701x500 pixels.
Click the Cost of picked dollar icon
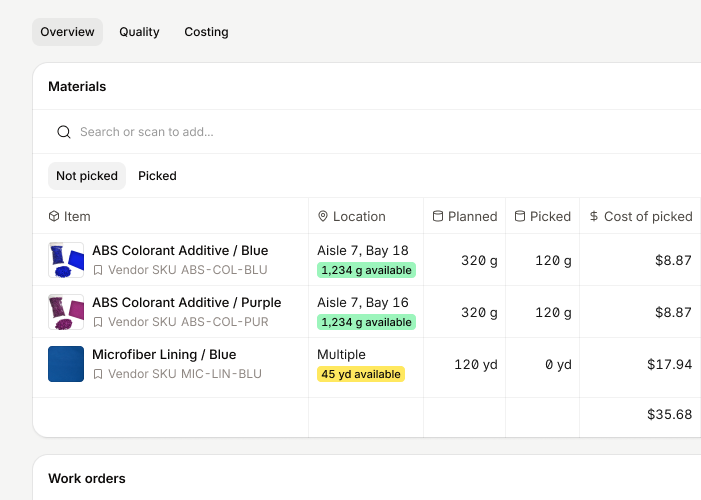click(594, 216)
